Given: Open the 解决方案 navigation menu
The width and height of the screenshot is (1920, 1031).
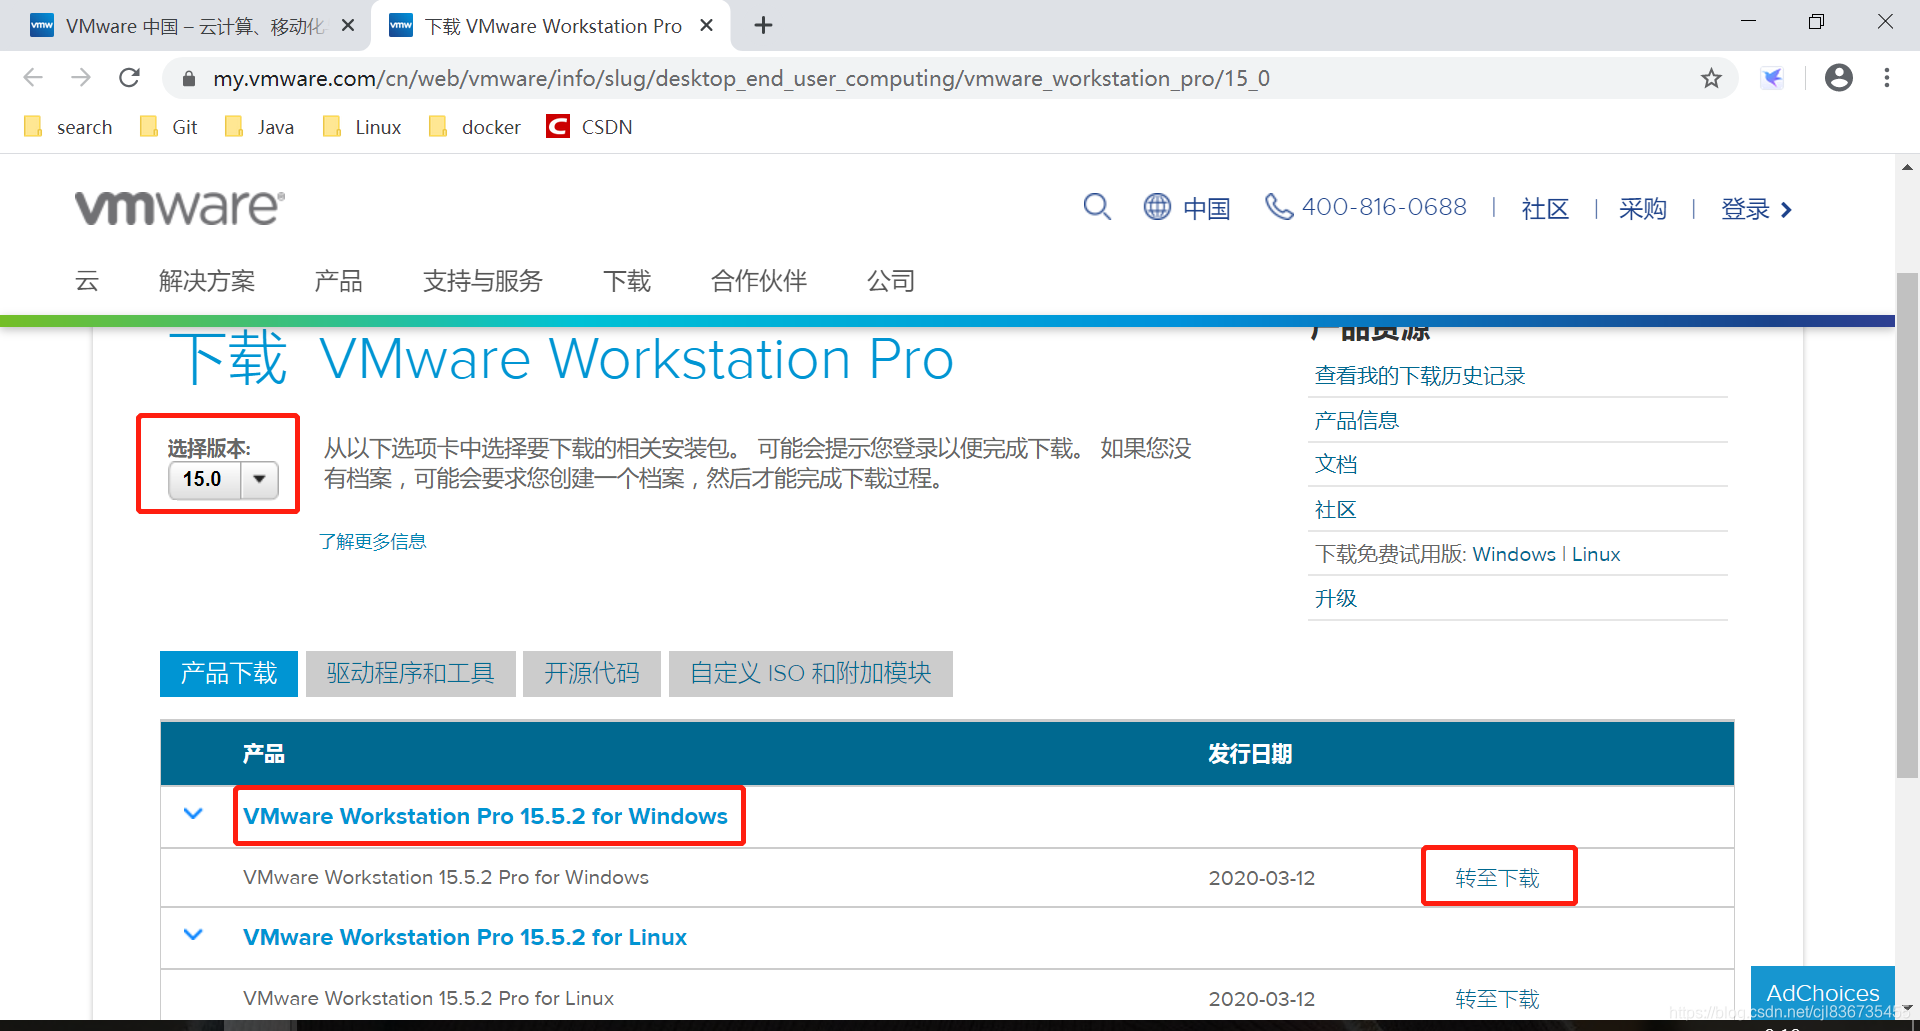Looking at the screenshot, I should tap(207, 281).
